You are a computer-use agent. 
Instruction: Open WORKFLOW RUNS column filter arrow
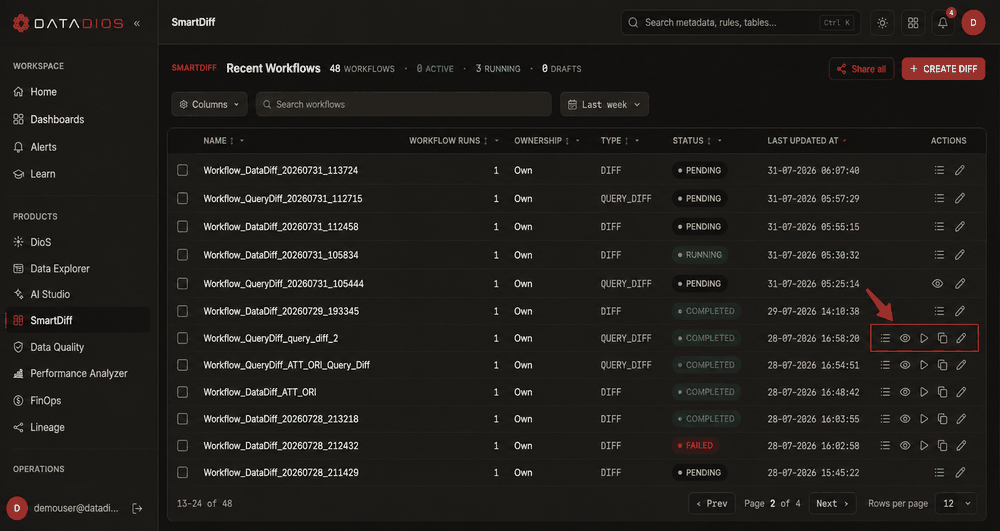(496, 141)
